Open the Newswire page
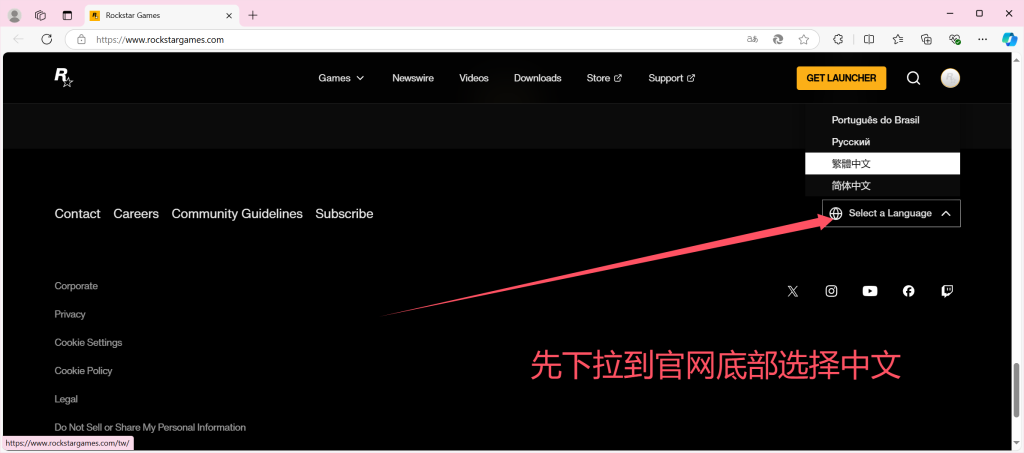The image size is (1024, 453). (413, 78)
